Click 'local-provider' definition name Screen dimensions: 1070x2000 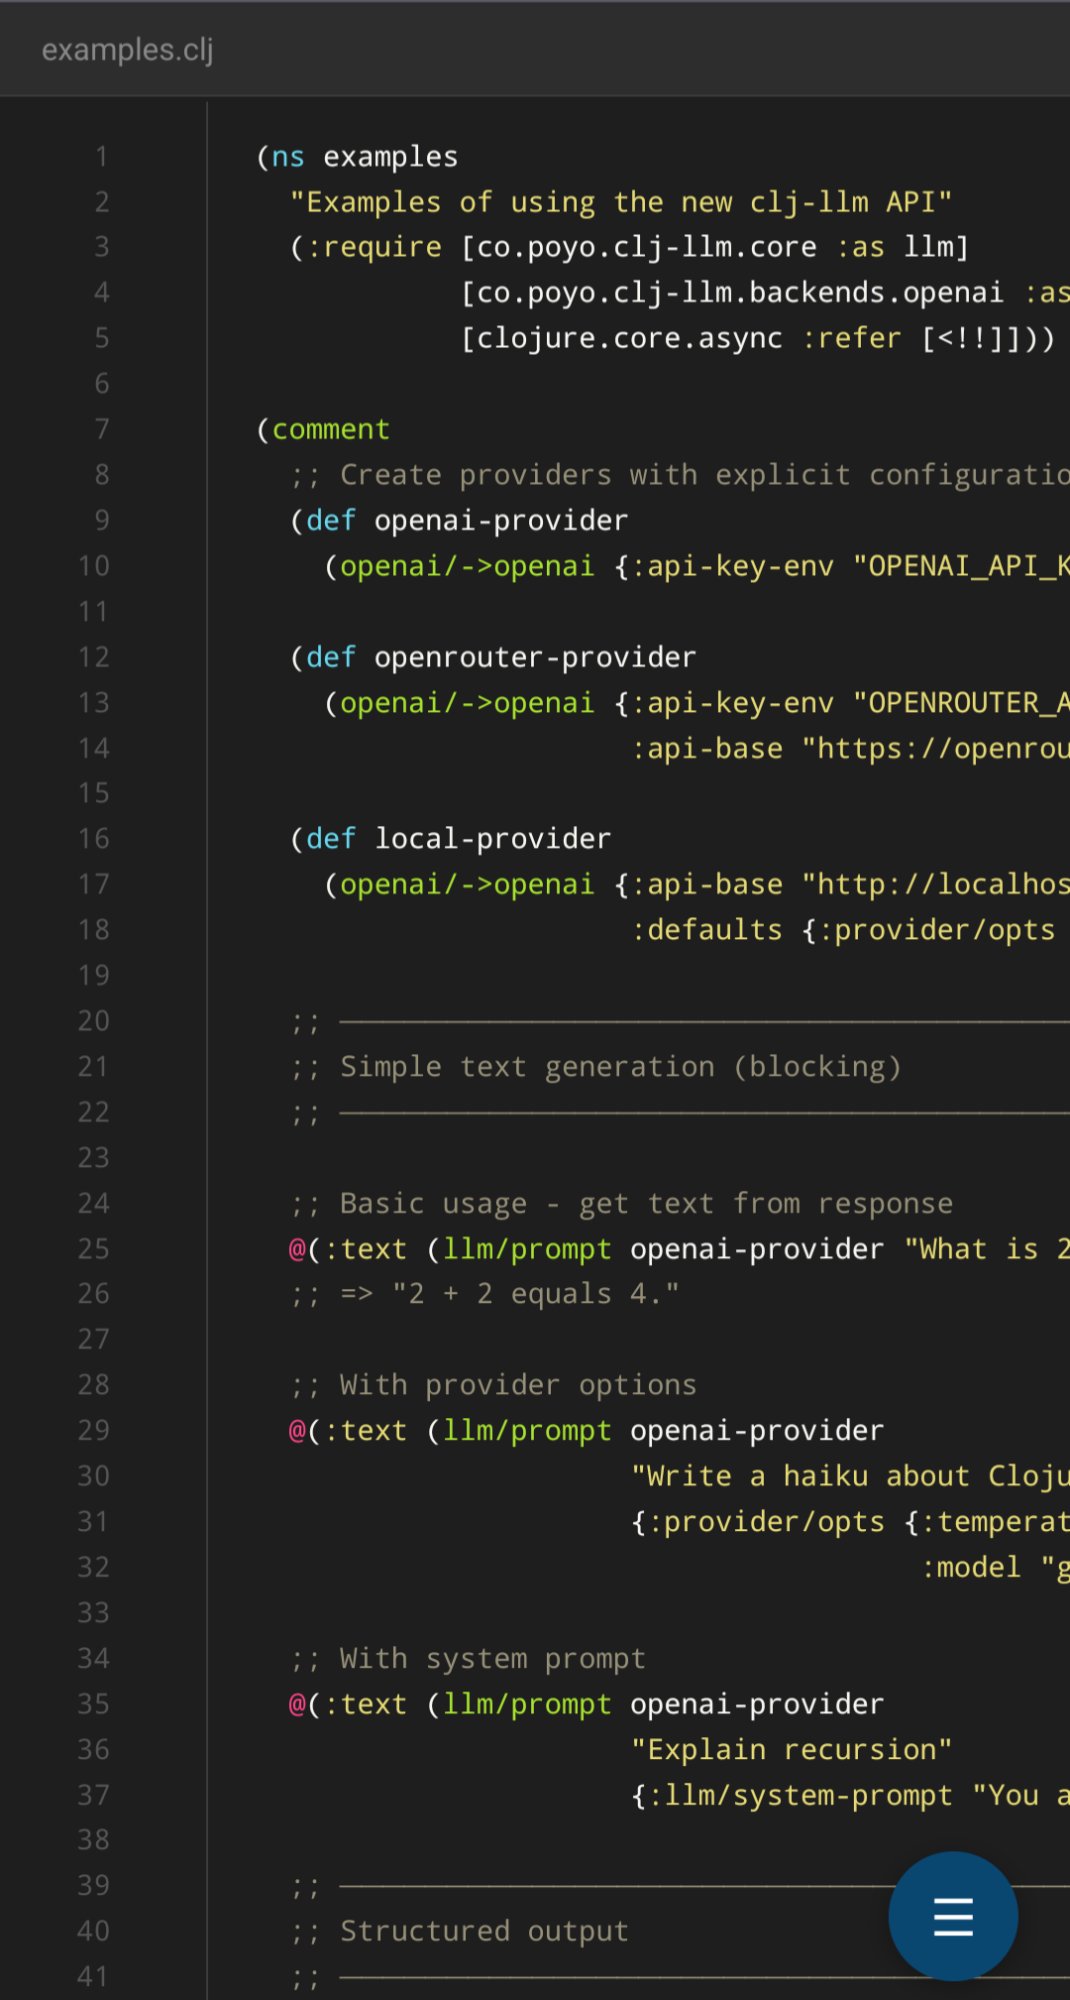(492, 838)
